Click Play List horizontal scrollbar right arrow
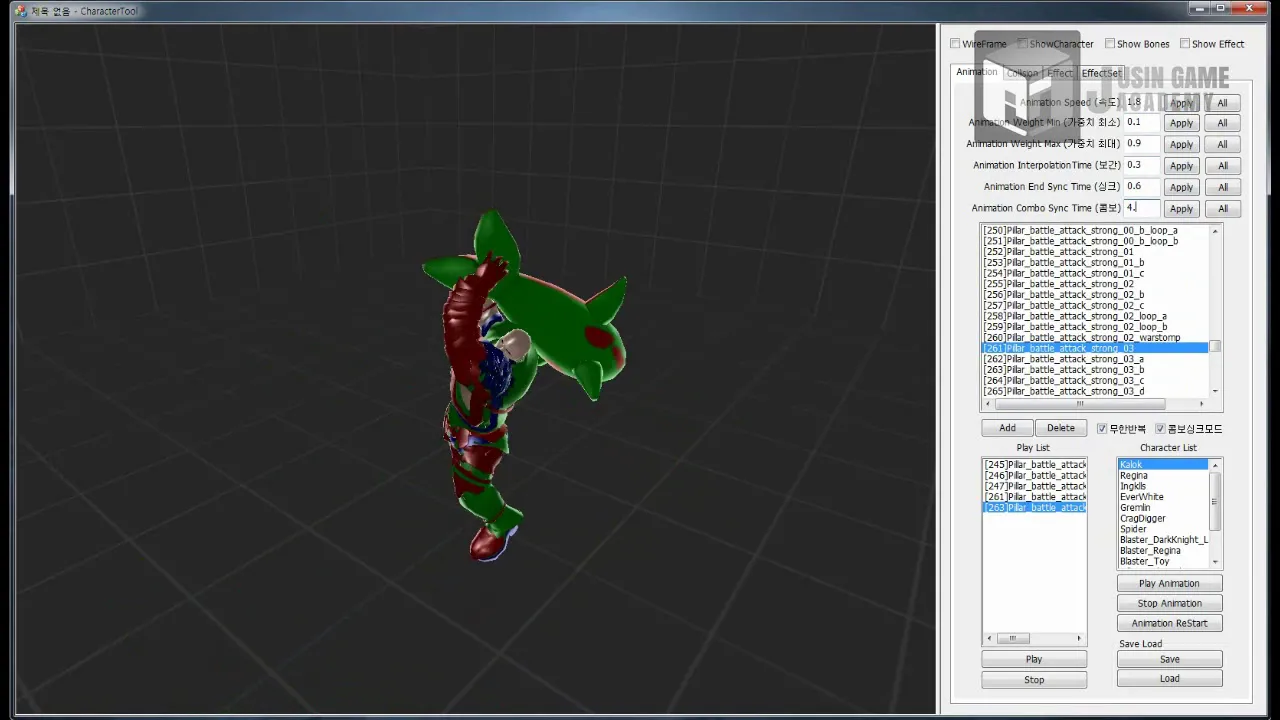This screenshot has width=1280, height=720. [1079, 638]
